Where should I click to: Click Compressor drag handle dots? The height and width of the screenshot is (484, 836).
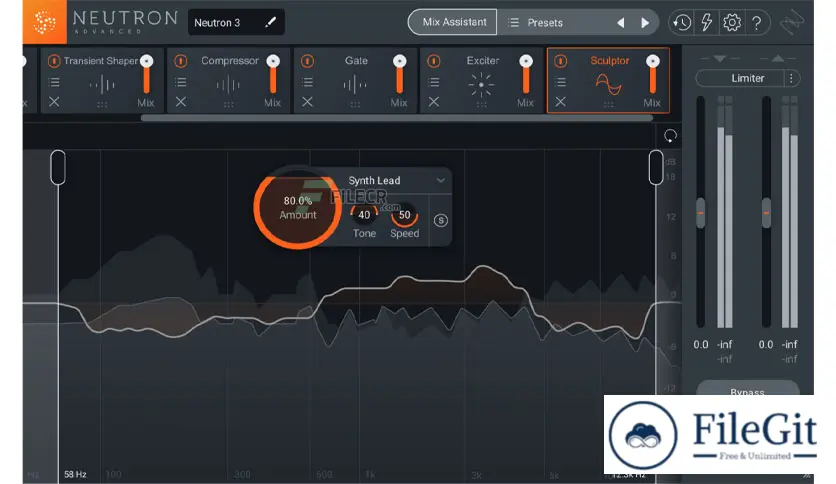(229, 105)
